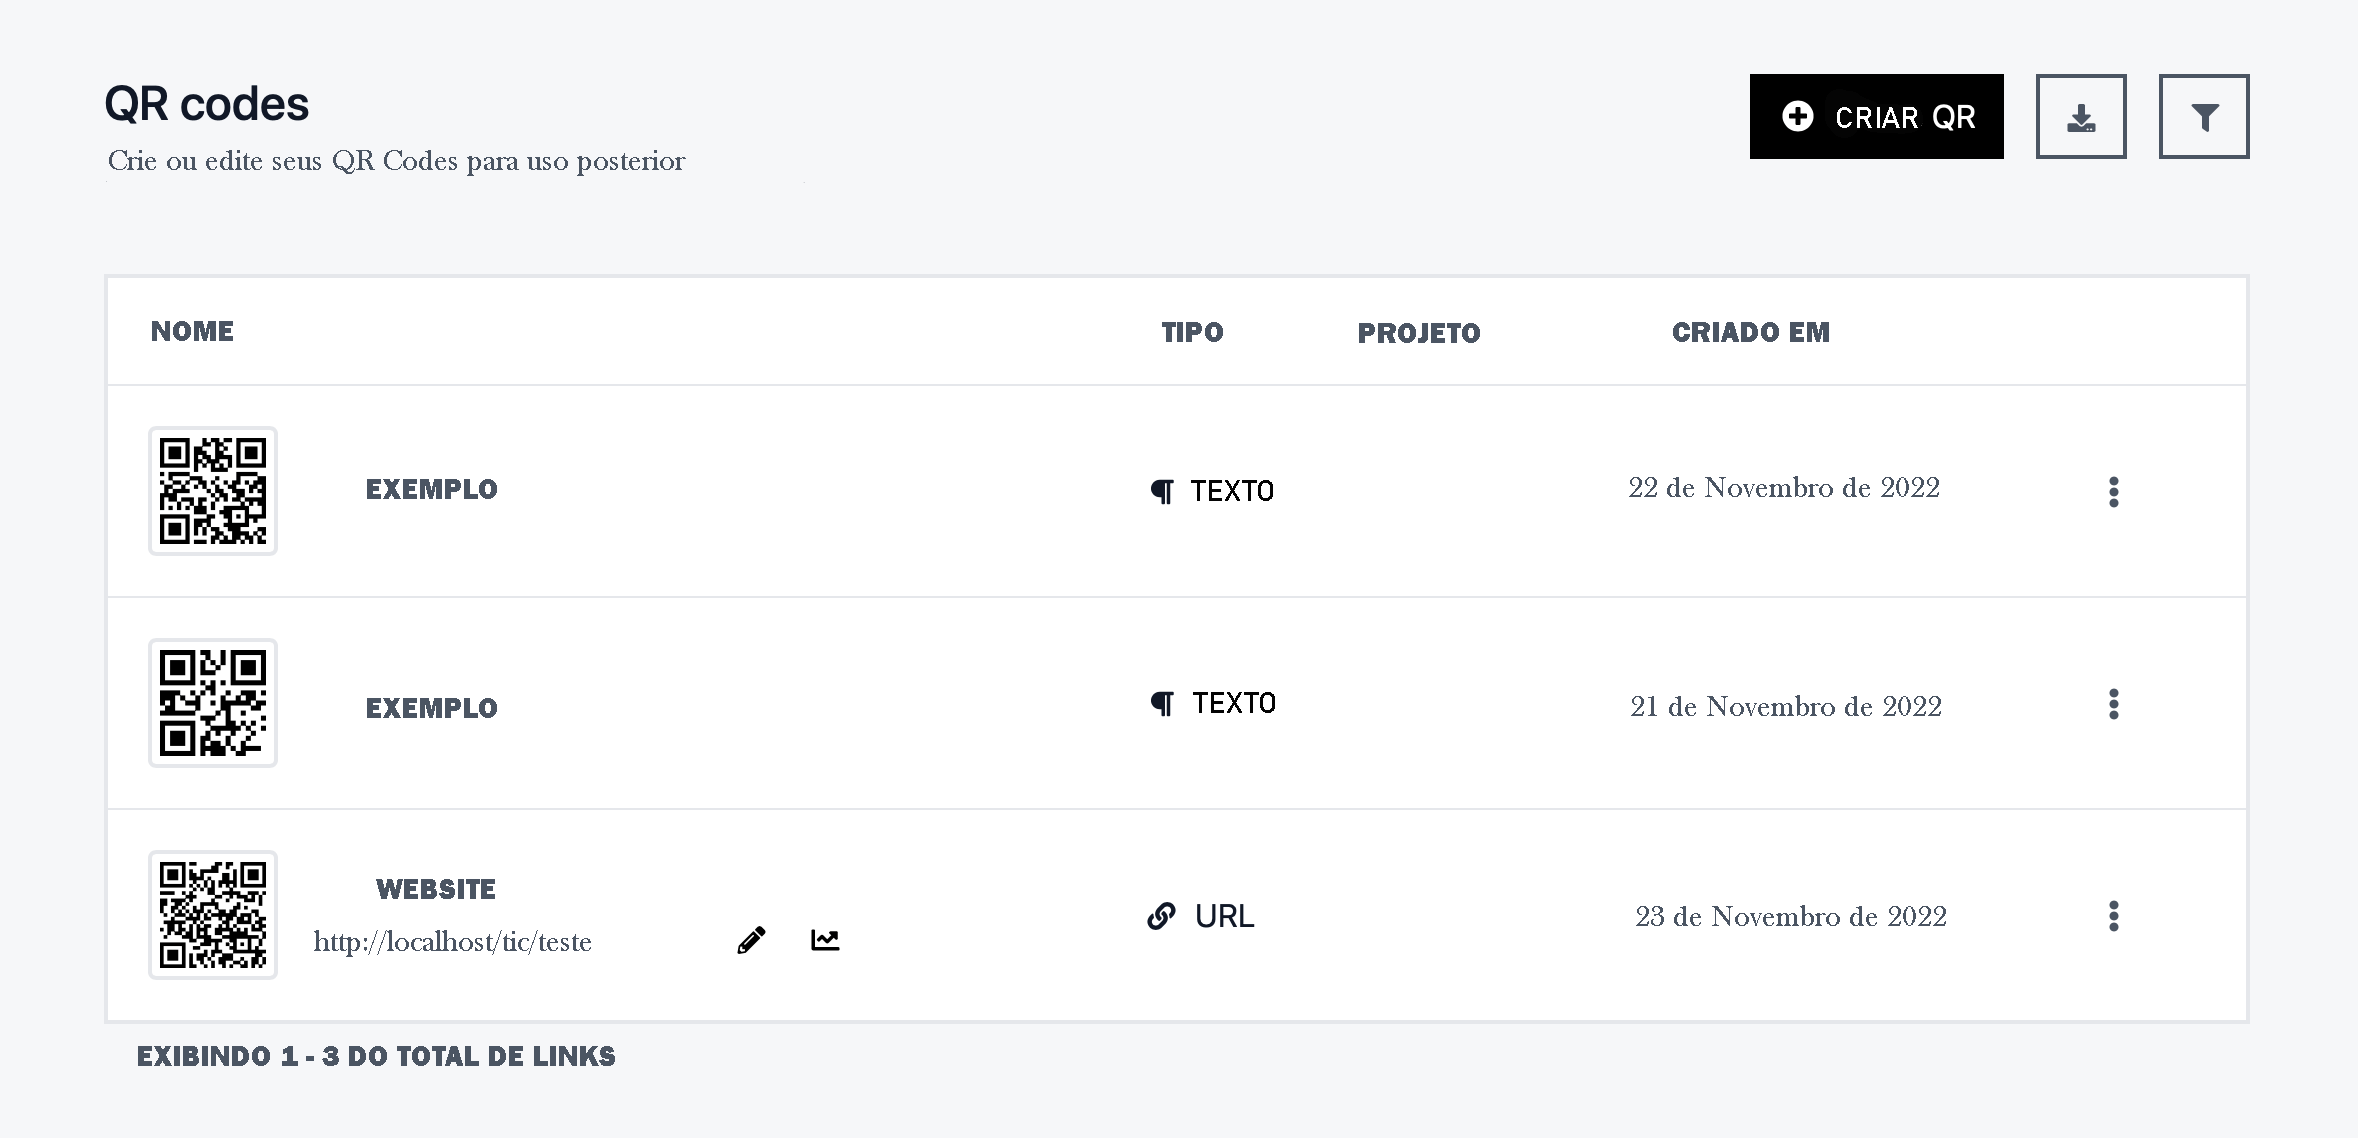This screenshot has width=2358, height=1138.
Task: Click second EXEMPLO QR code thumbnail
Action: click(x=213, y=703)
